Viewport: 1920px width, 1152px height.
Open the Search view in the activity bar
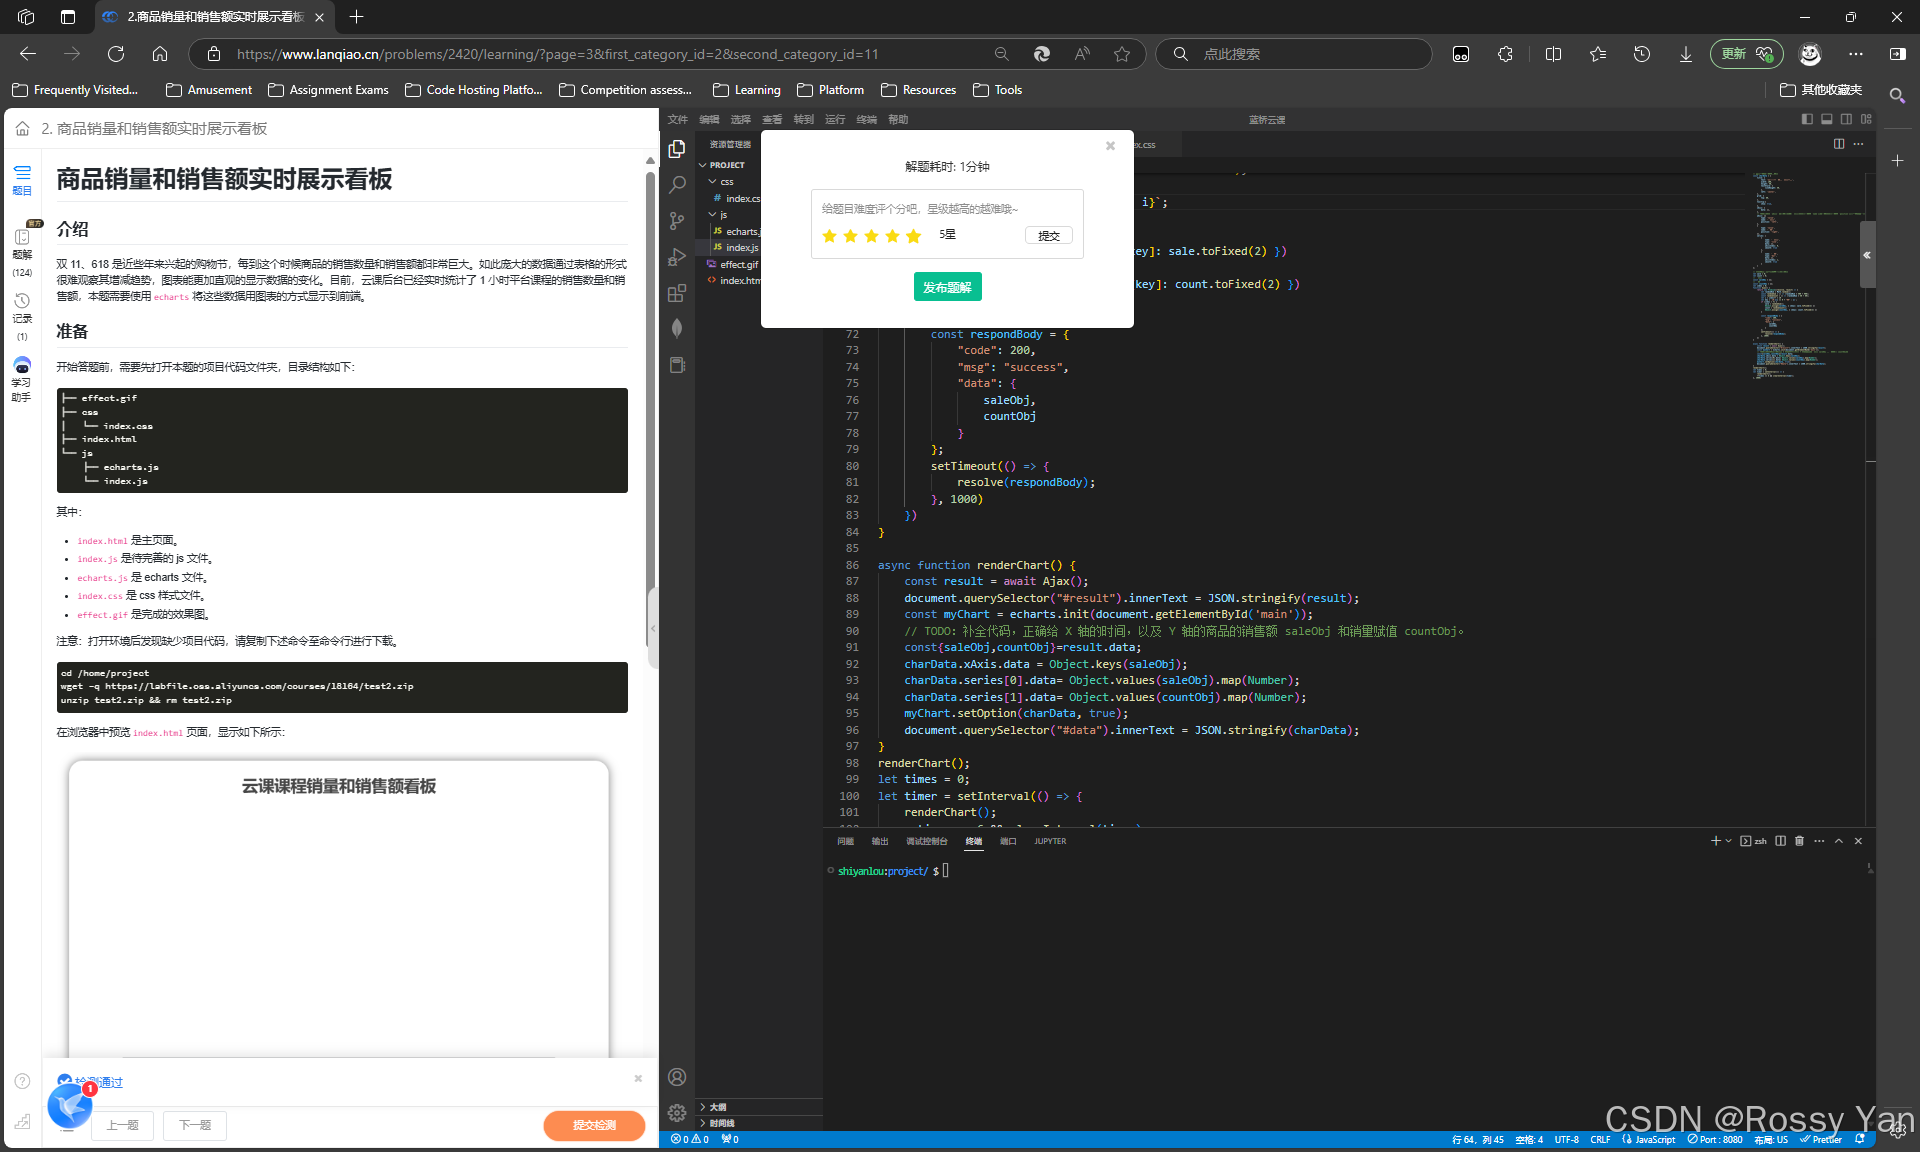(x=676, y=184)
